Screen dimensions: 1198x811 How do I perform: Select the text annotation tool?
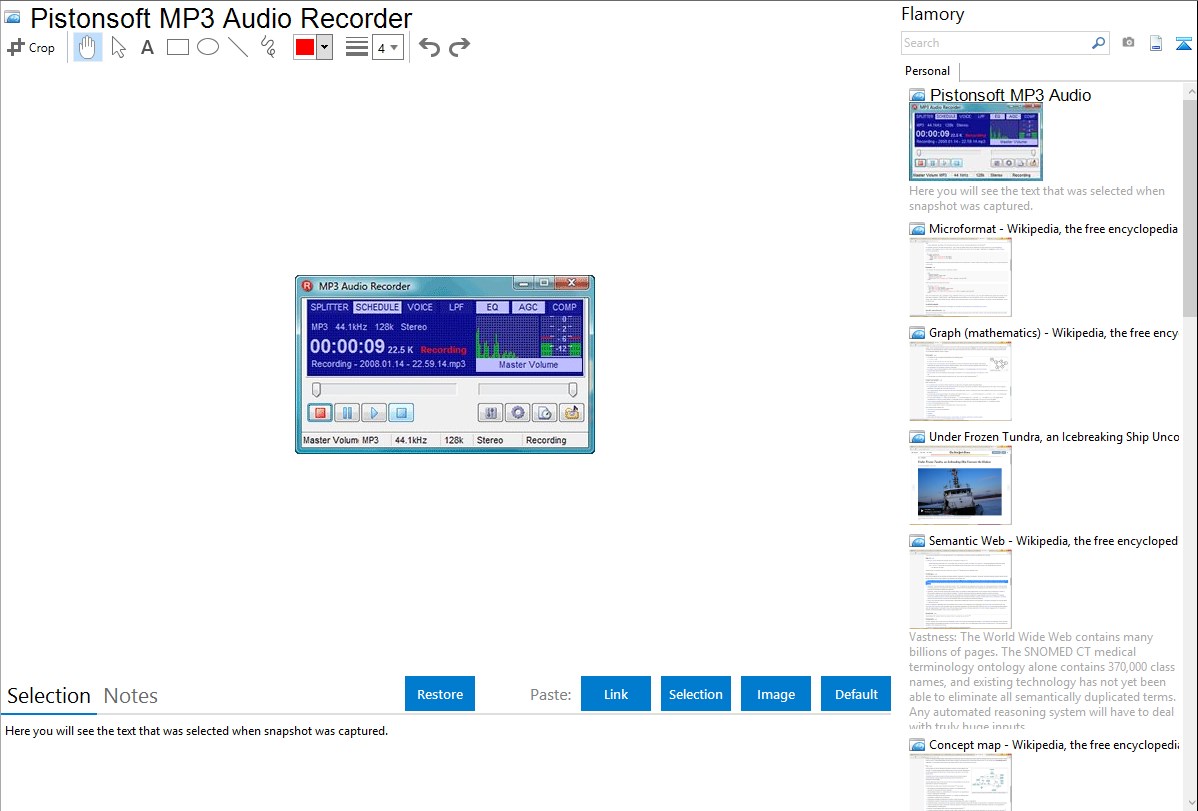click(147, 47)
